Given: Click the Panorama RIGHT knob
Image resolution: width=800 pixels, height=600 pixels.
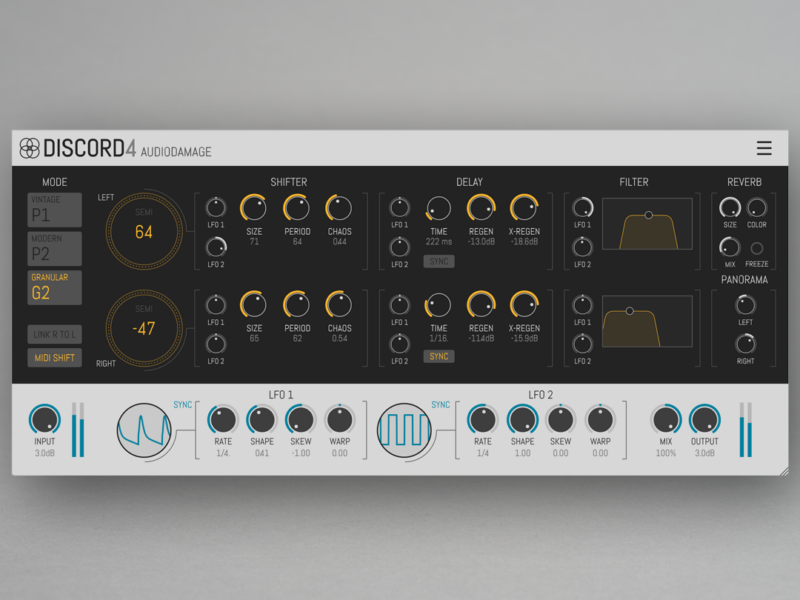Looking at the screenshot, I should coord(745,344).
